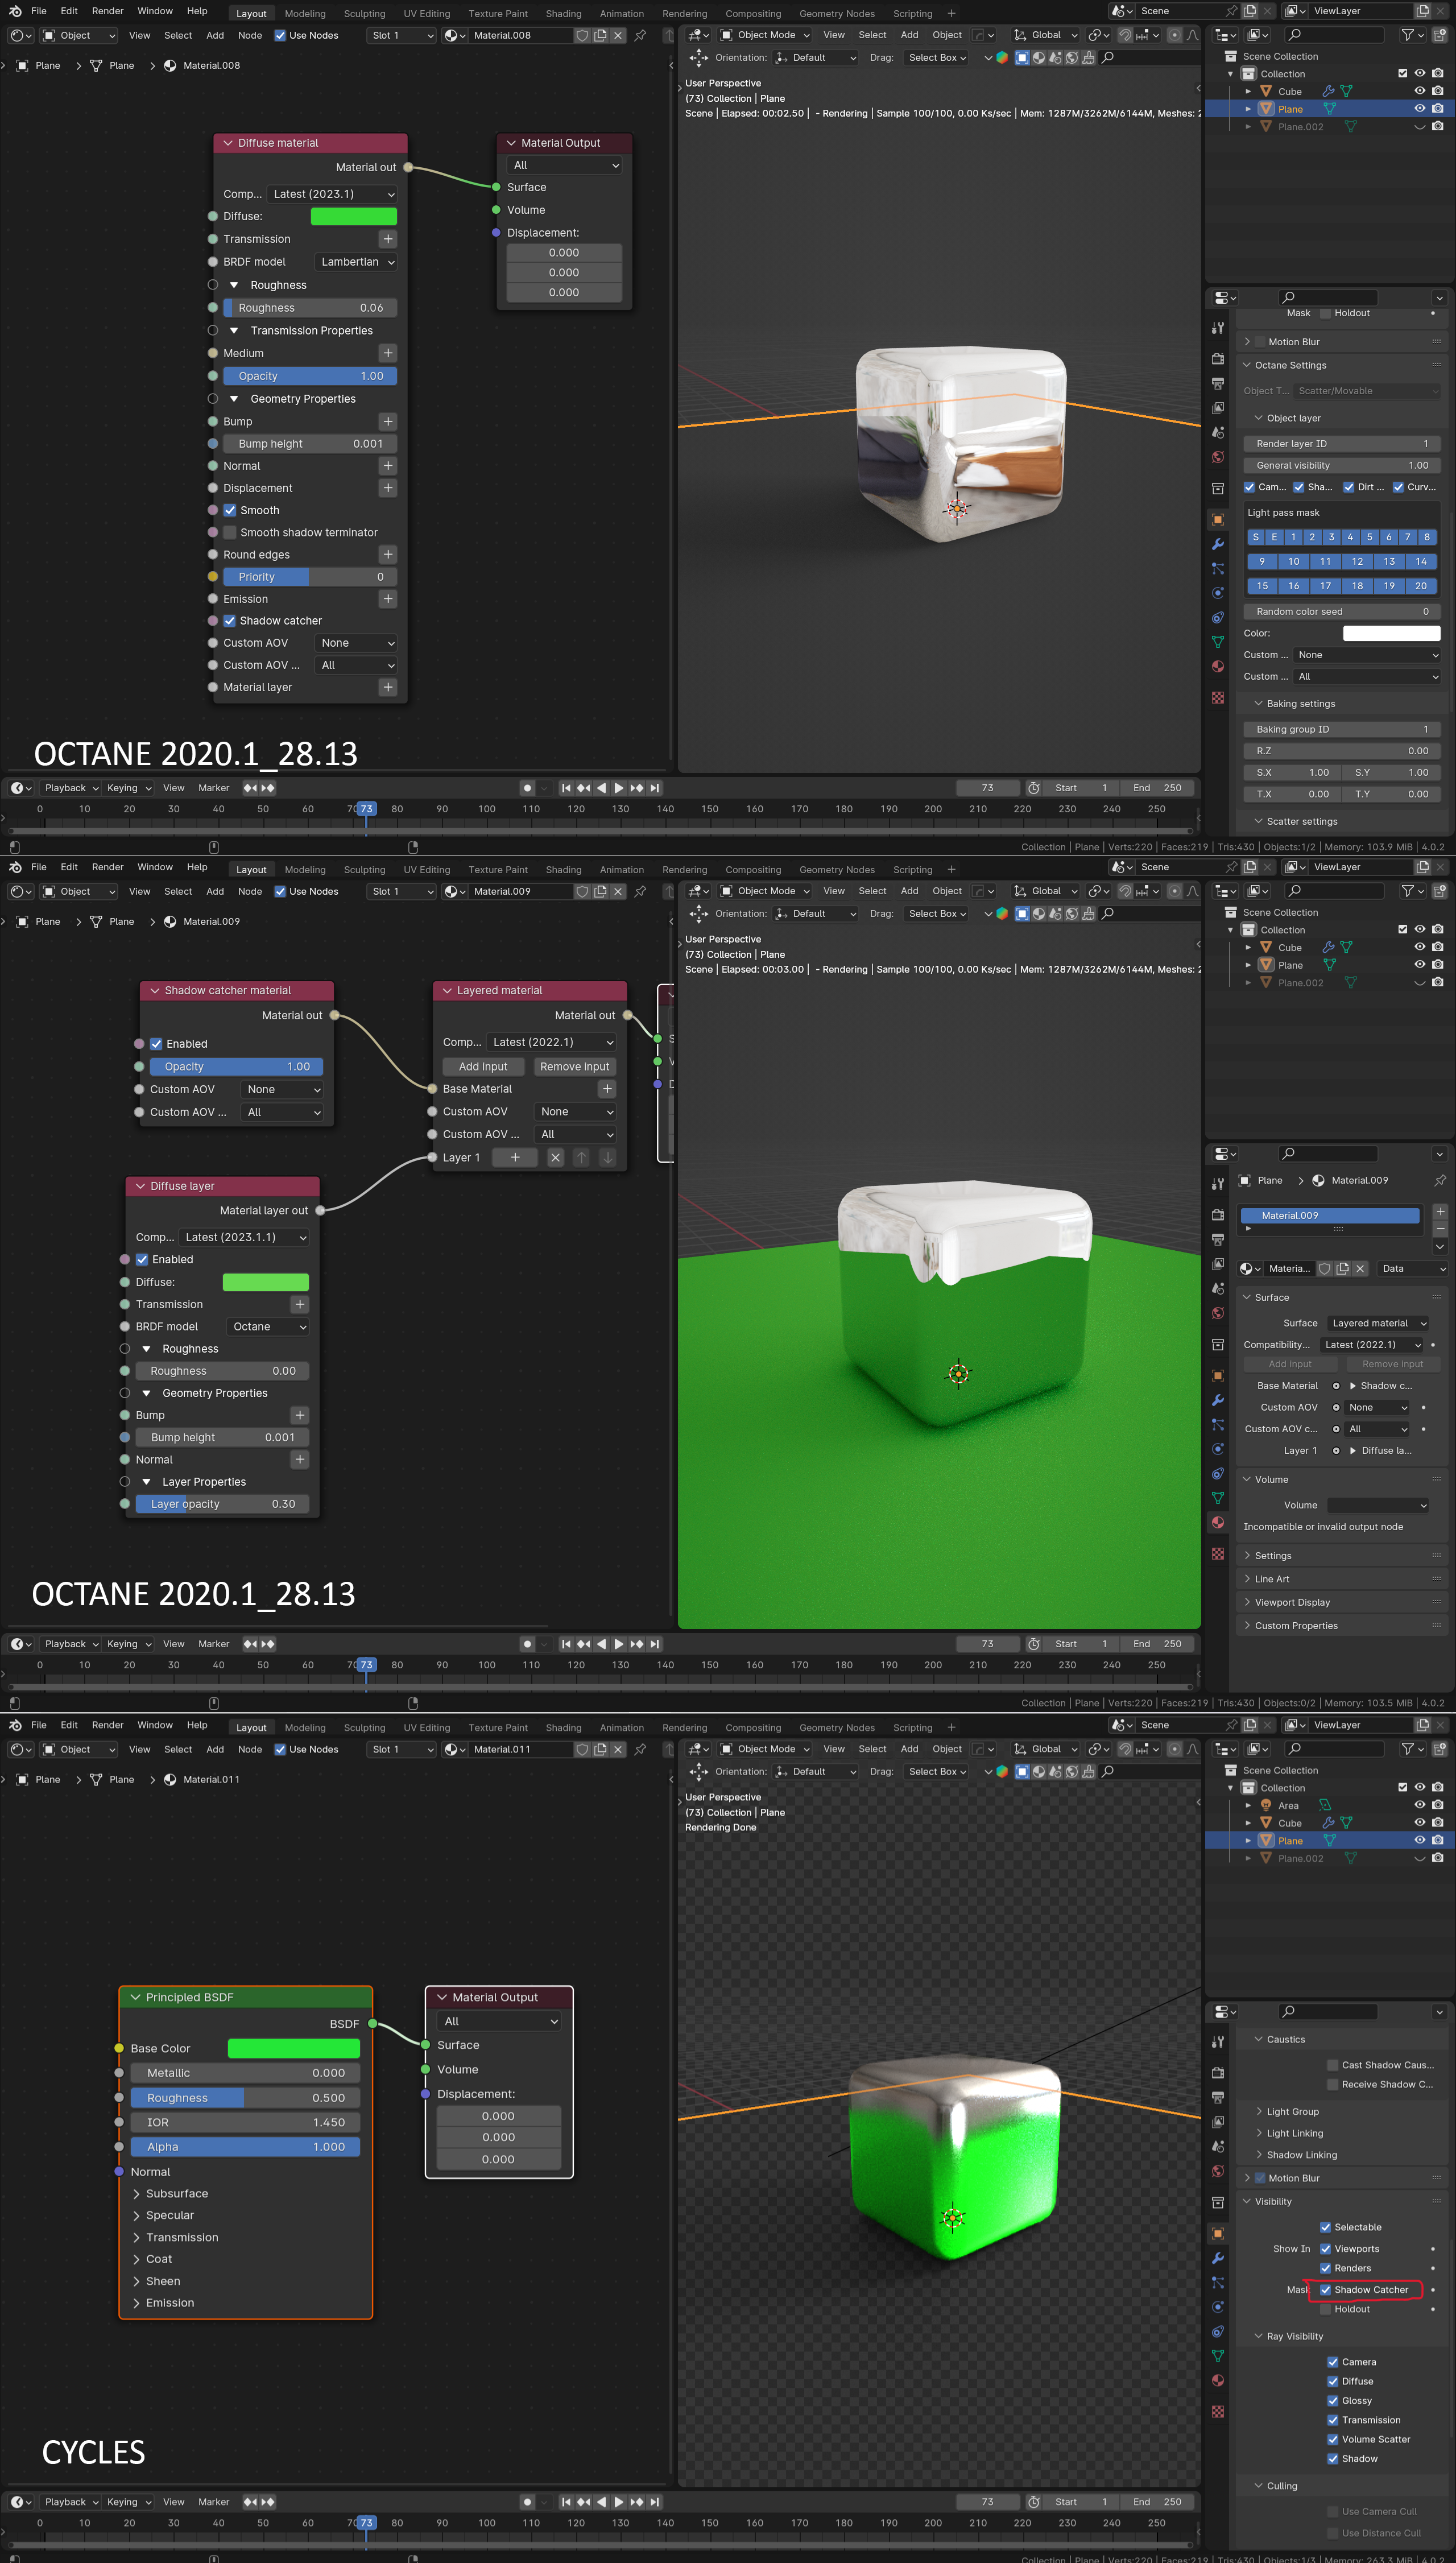
Task: Uncheck the red-circled Shadow Catcher checkbox
Action: pyautogui.click(x=1326, y=2289)
